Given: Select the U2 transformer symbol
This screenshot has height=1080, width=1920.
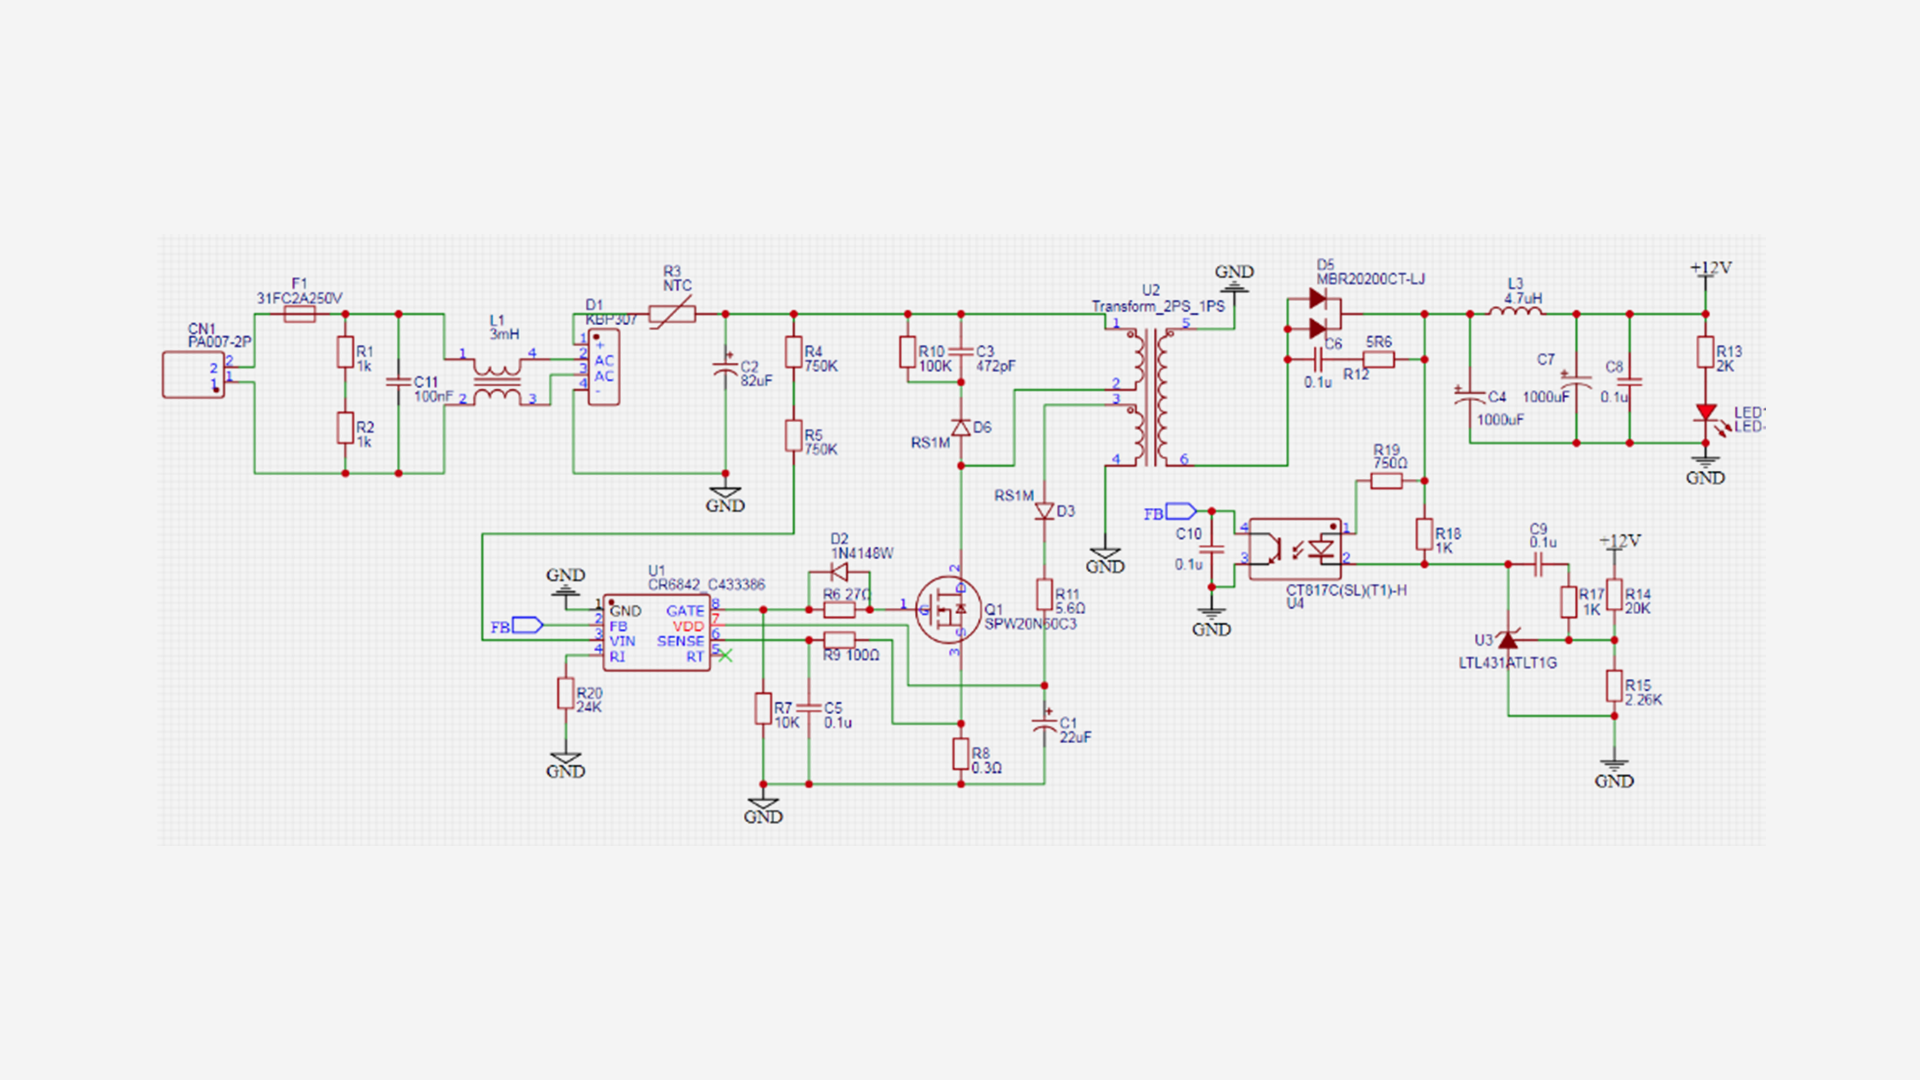Looking at the screenshot, I should (x=1150, y=395).
